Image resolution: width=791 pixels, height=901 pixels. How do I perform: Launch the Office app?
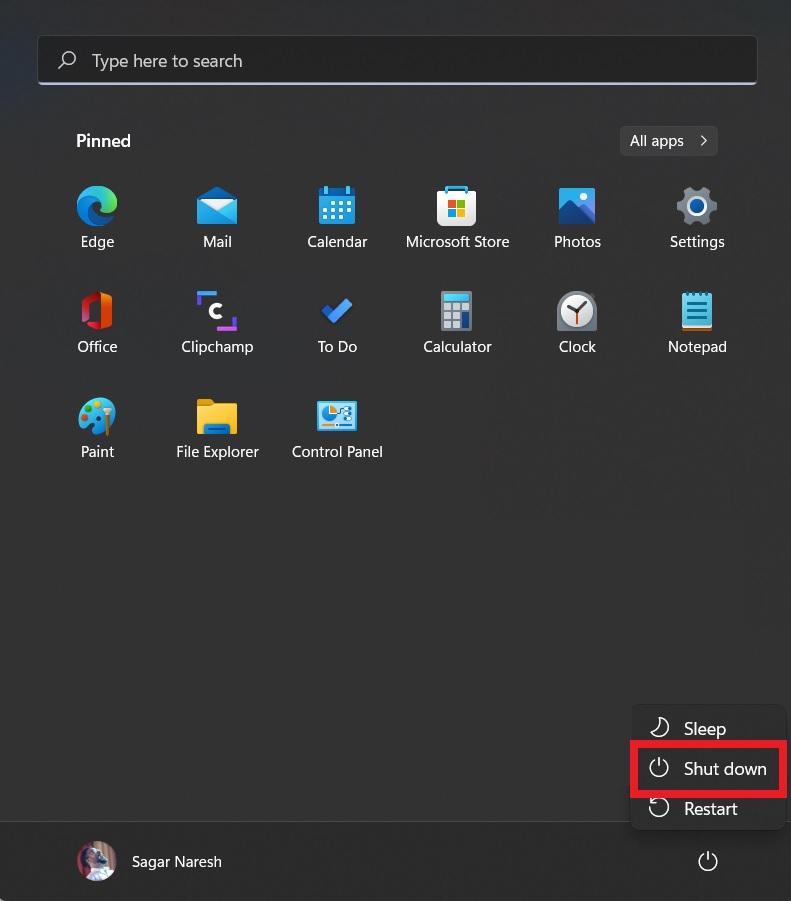coord(97,322)
